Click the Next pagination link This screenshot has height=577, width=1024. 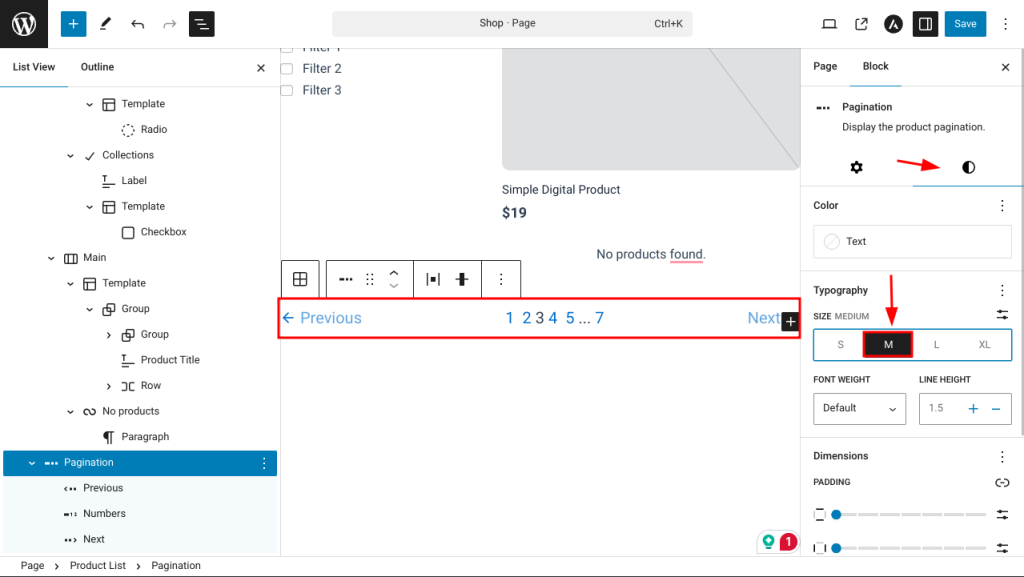pos(763,318)
